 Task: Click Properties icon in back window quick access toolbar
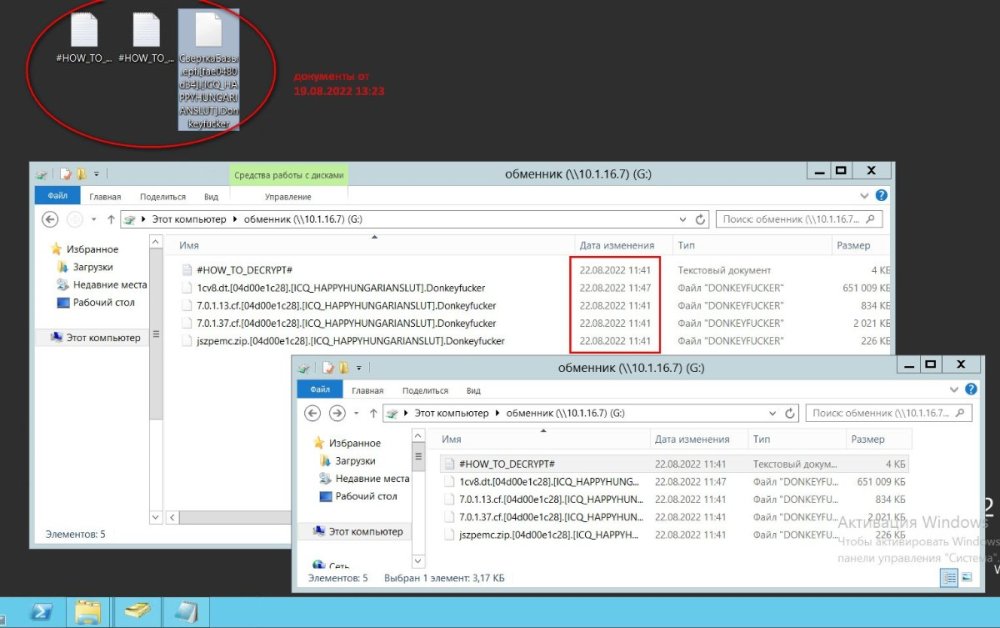click(x=66, y=173)
